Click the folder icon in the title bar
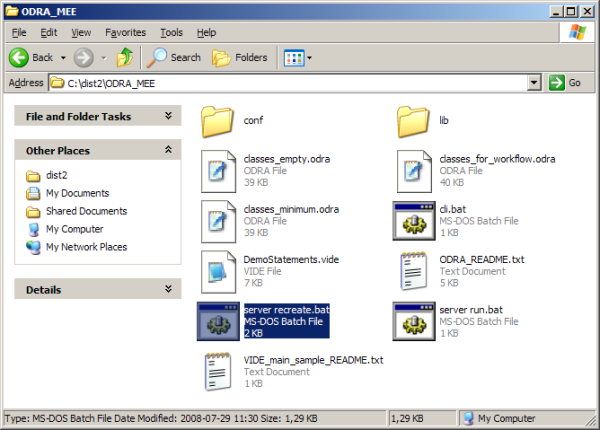This screenshot has width=600, height=430. 12,11
